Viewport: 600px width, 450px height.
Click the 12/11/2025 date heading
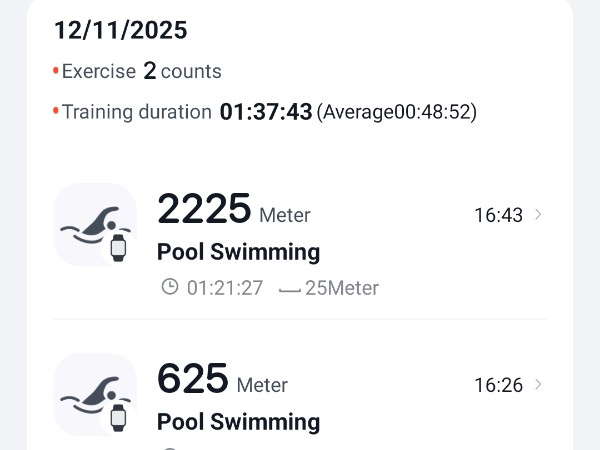point(121,30)
